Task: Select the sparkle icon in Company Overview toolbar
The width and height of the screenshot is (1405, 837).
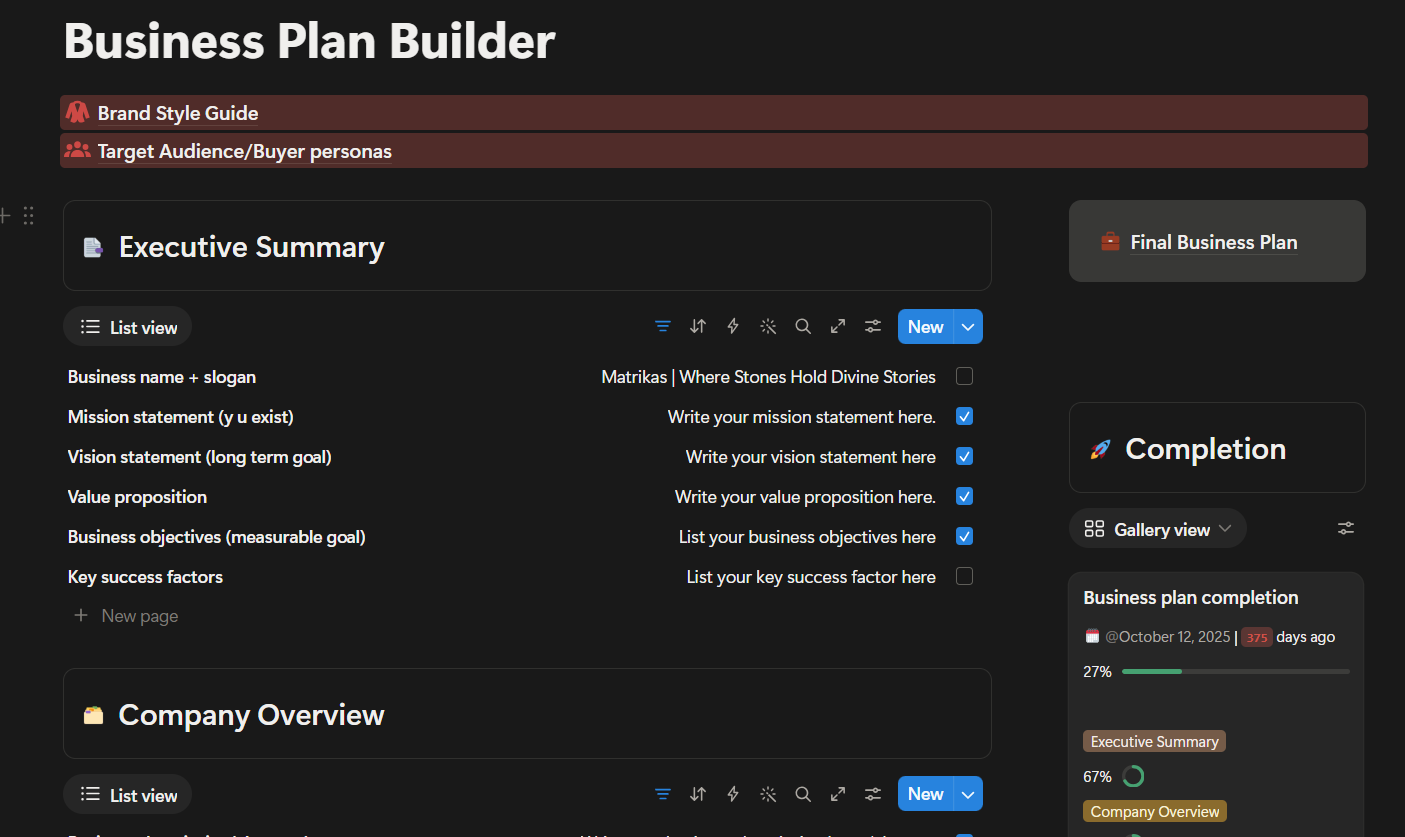Action: point(768,794)
